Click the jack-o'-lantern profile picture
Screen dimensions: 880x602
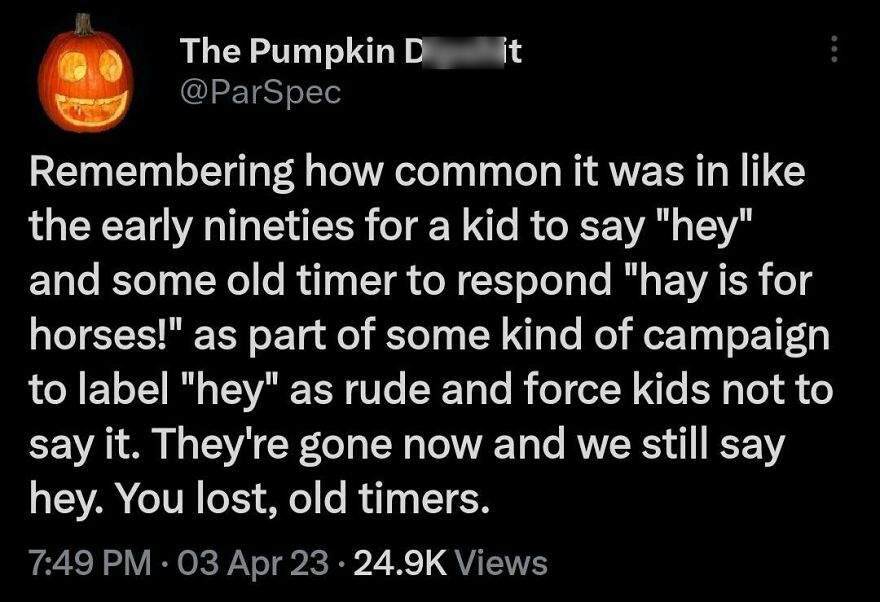coord(87,75)
